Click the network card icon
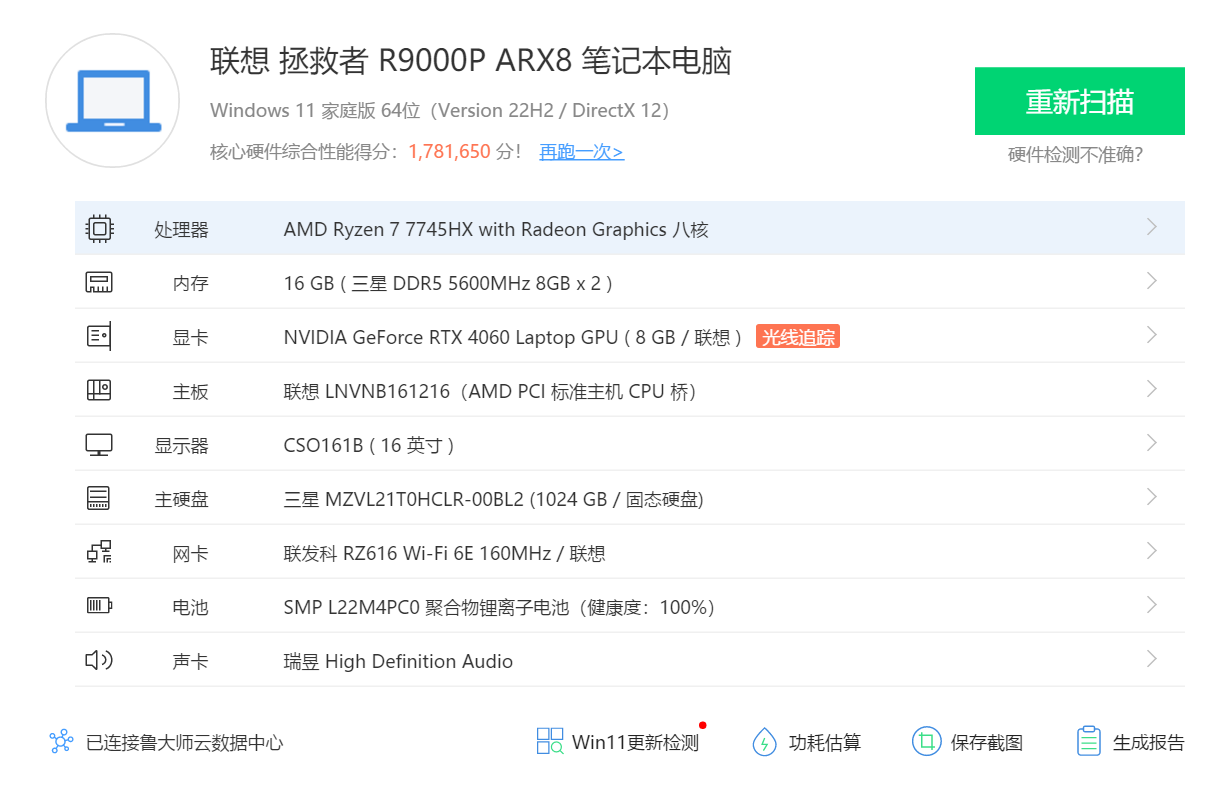Screen dimensions: 1230x795 coord(99,553)
